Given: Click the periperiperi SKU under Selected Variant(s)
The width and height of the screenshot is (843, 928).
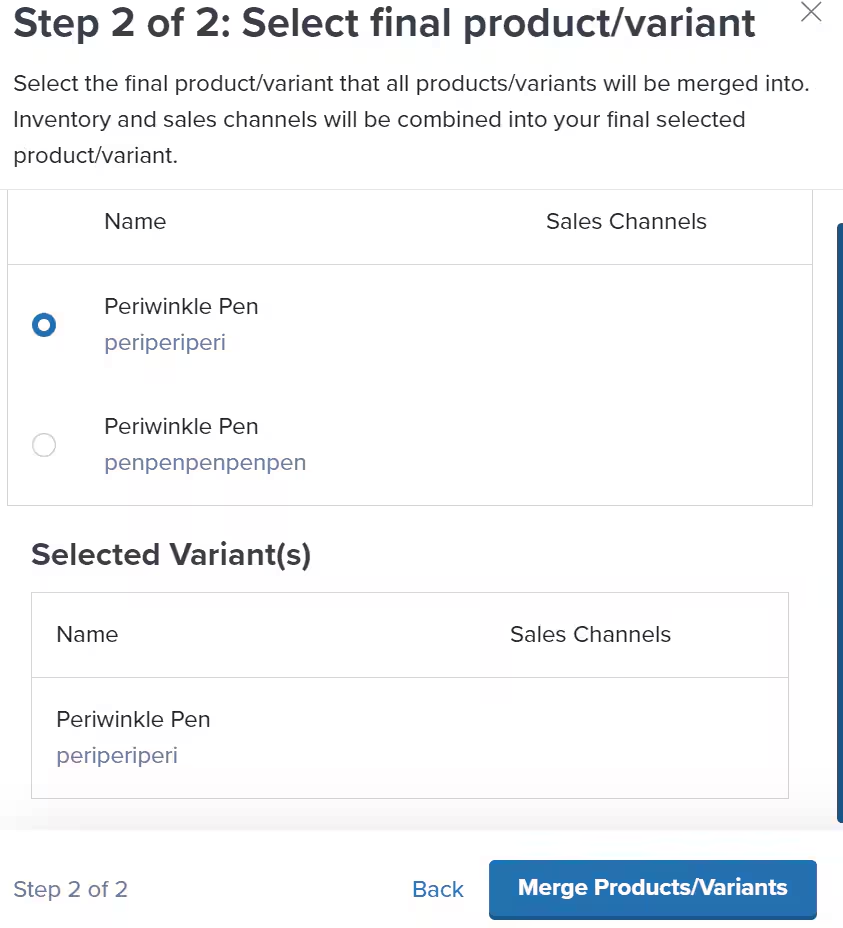Looking at the screenshot, I should 117,756.
